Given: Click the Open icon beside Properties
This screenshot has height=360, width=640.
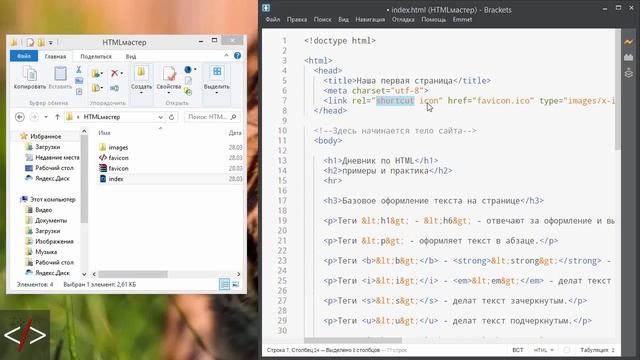Looking at the screenshot, I should tap(188, 70).
